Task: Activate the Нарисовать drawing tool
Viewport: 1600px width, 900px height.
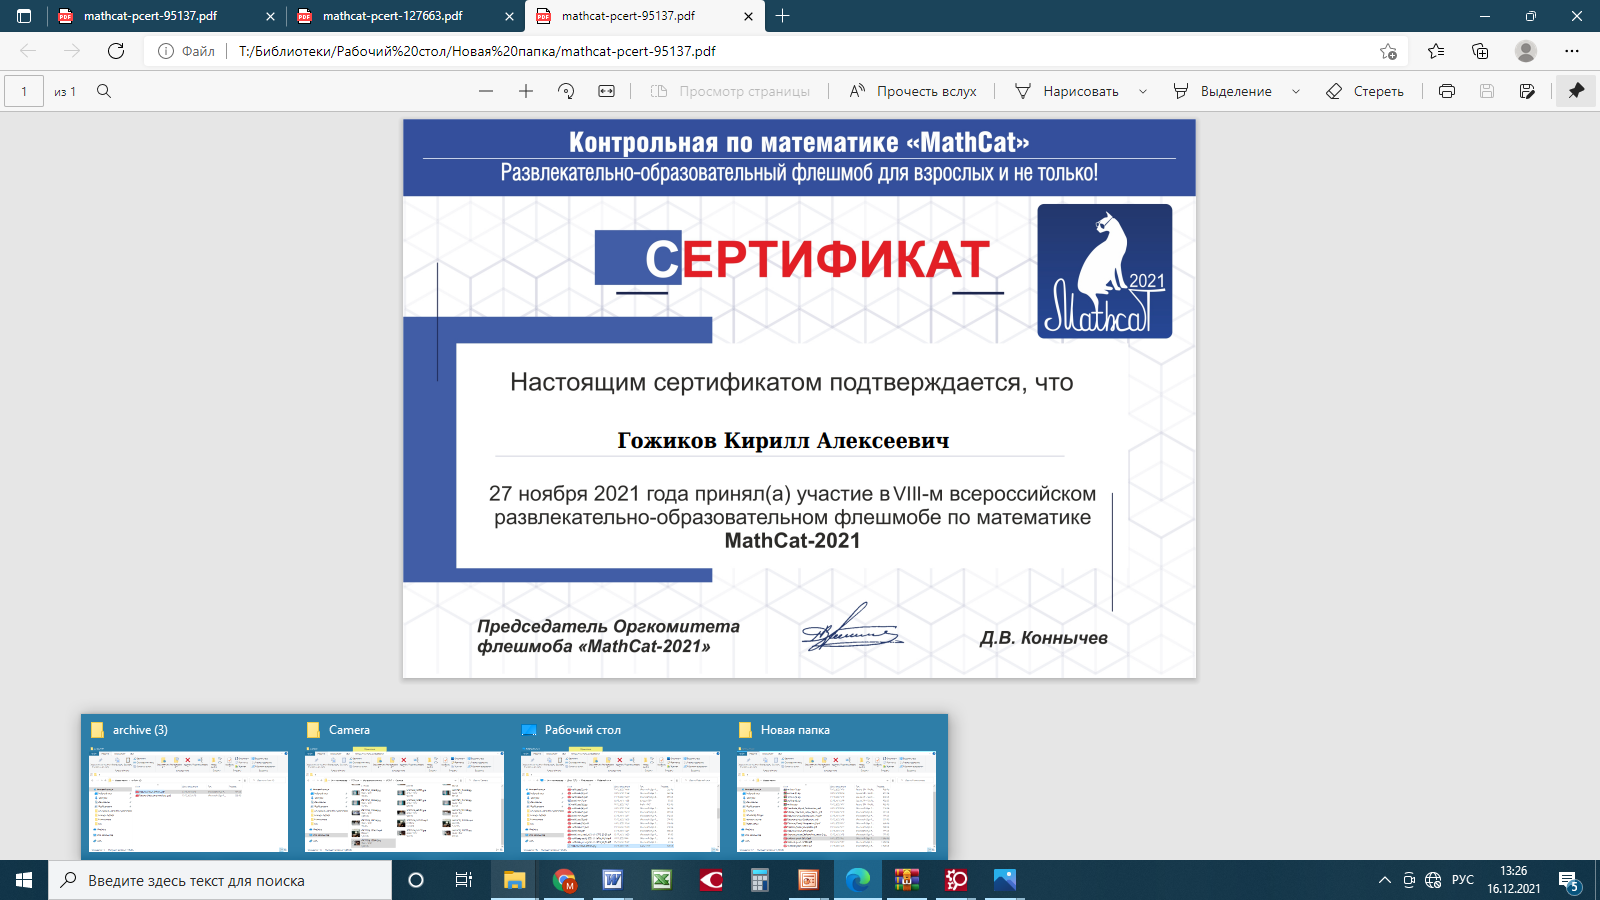Action: coord(1066,91)
